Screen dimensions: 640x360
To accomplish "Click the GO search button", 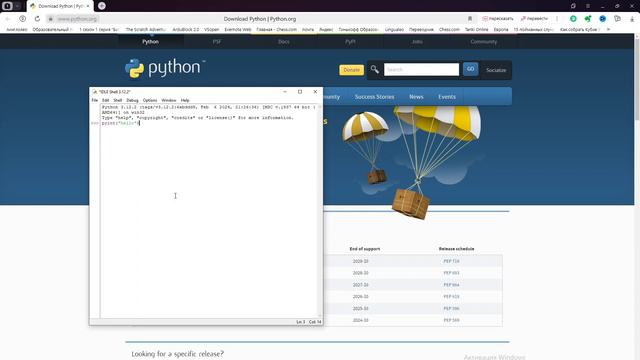I will coord(470,69).
